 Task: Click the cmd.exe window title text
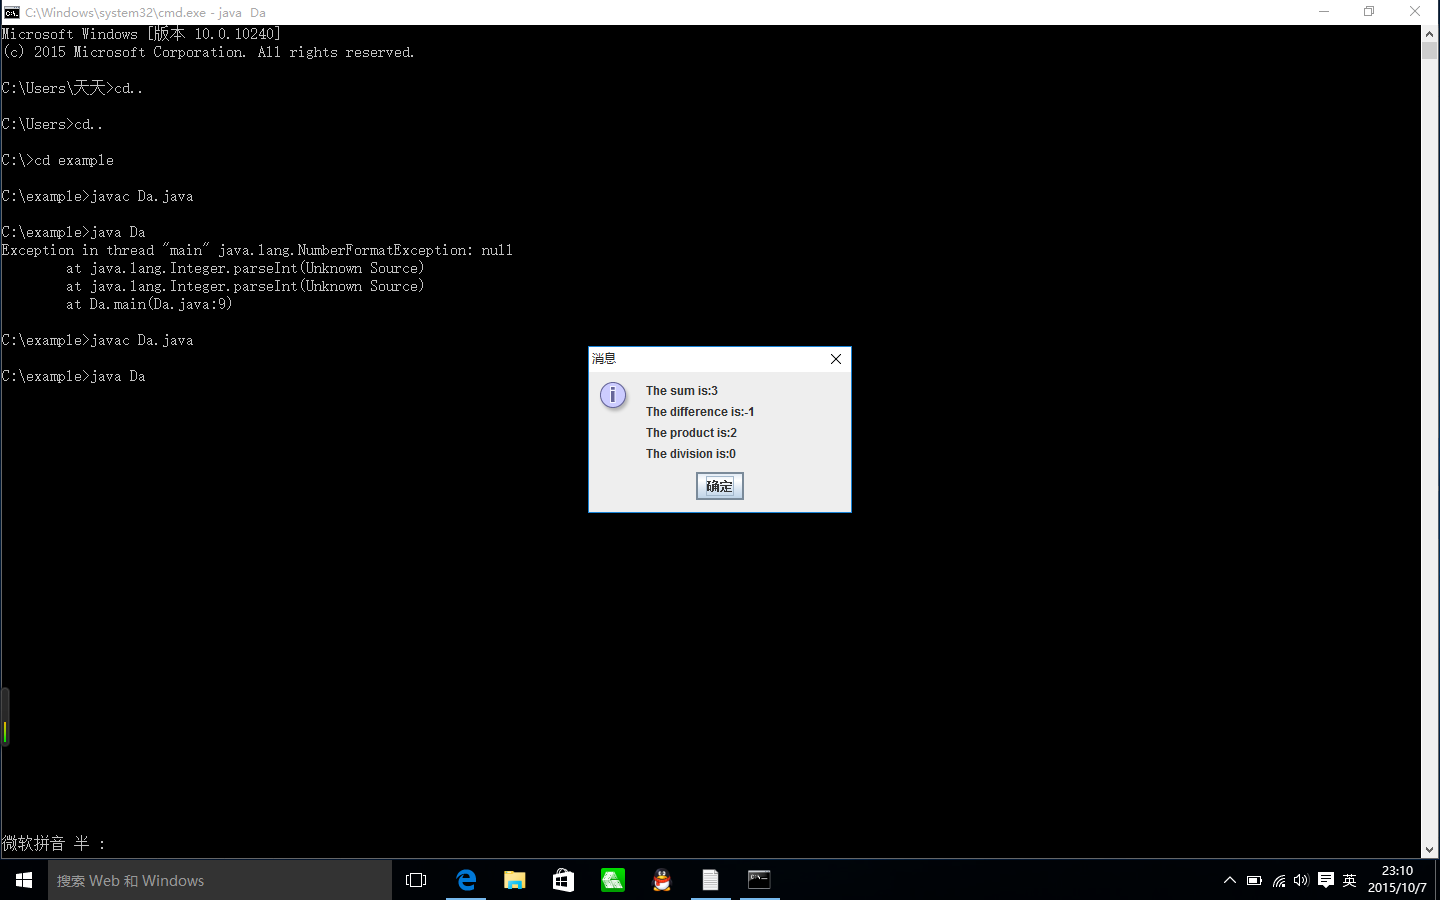tap(145, 12)
